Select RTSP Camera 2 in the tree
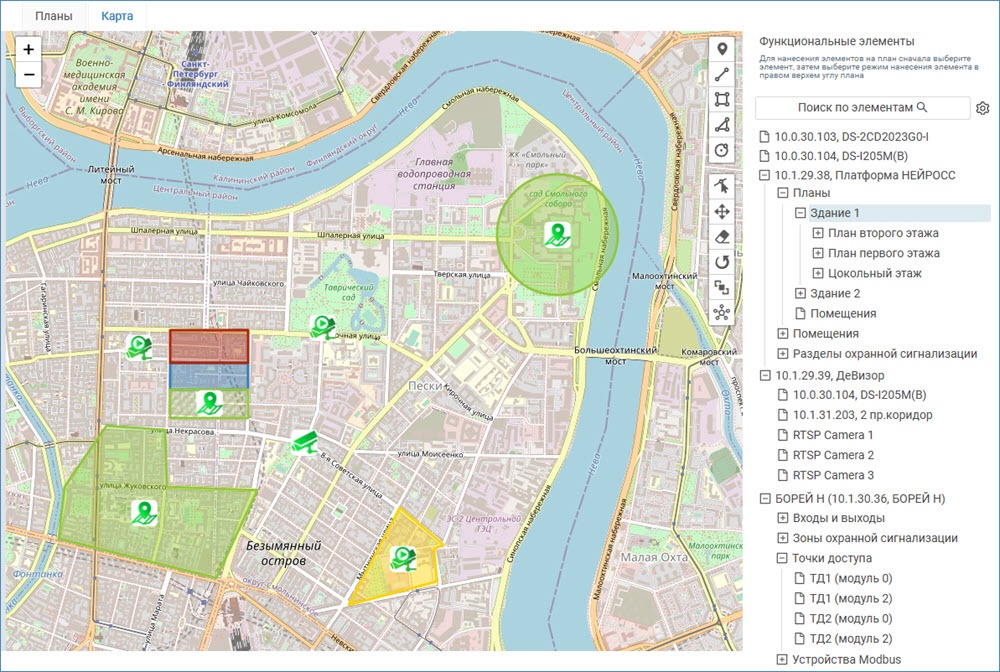Image resolution: width=1000 pixels, height=672 pixels. click(x=832, y=455)
